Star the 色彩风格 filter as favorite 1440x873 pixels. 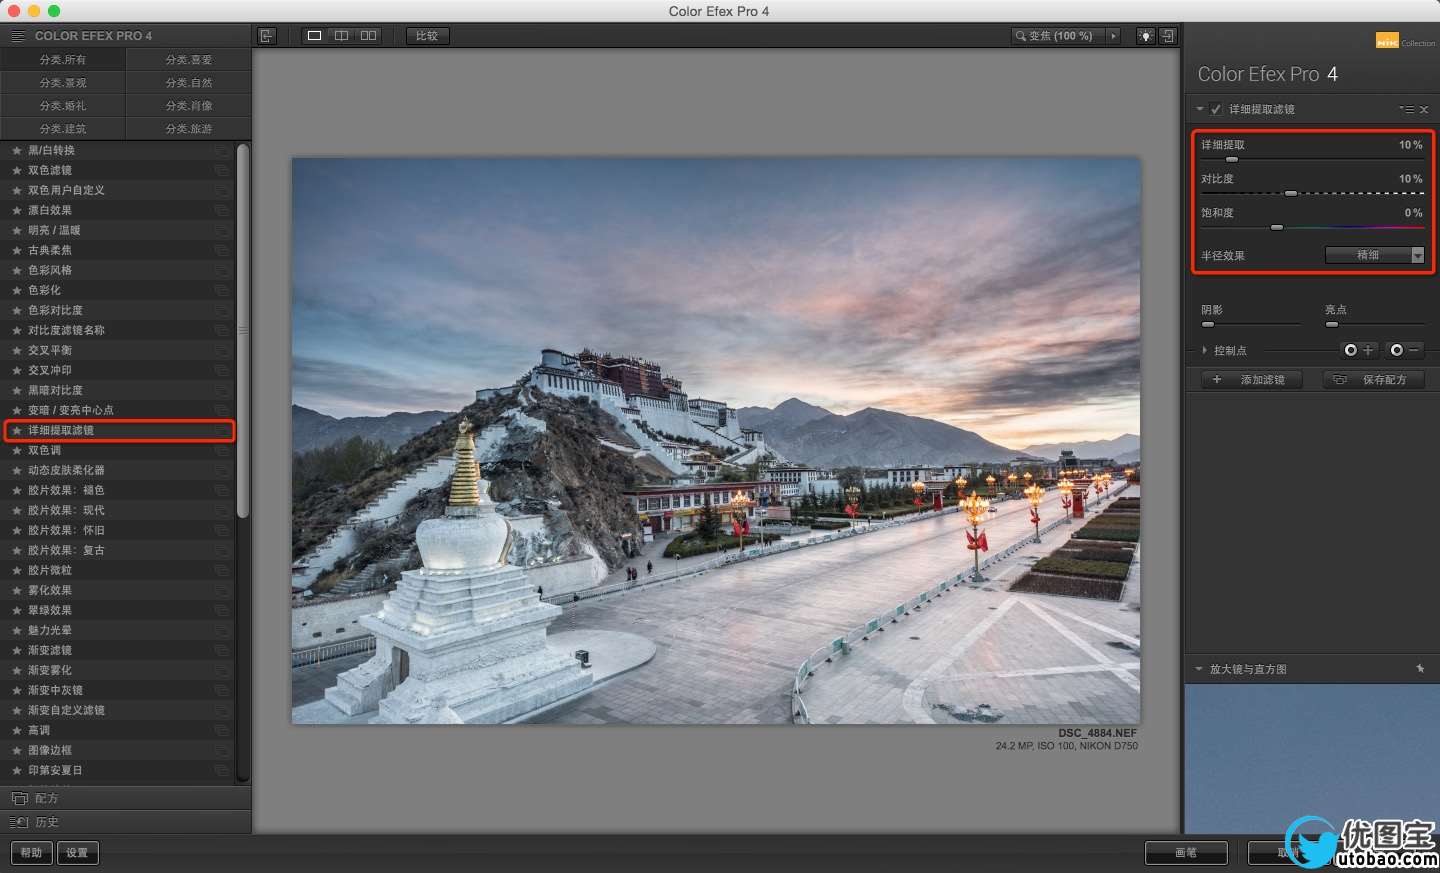pos(17,270)
